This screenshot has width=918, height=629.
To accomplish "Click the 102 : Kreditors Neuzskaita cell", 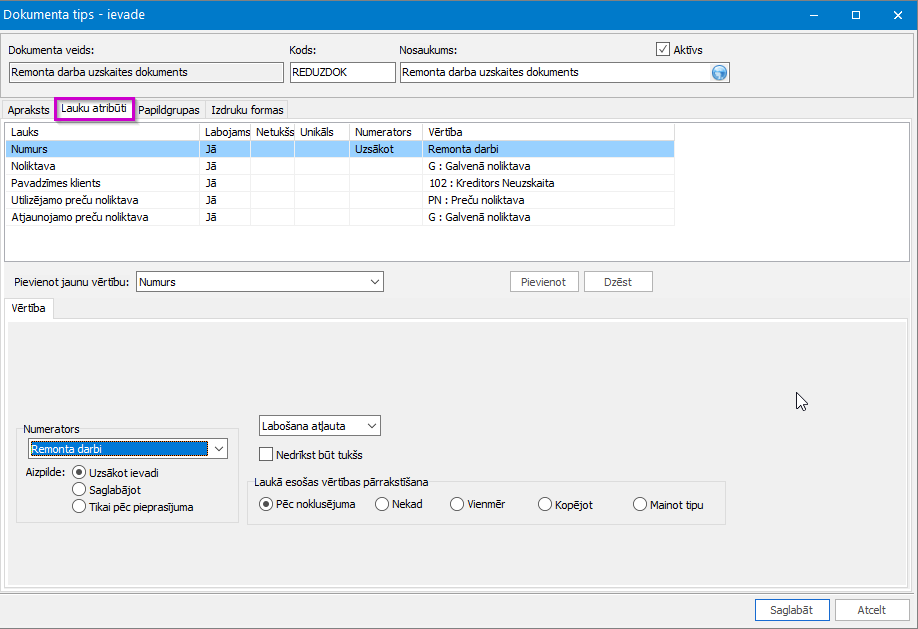I will 549,183.
